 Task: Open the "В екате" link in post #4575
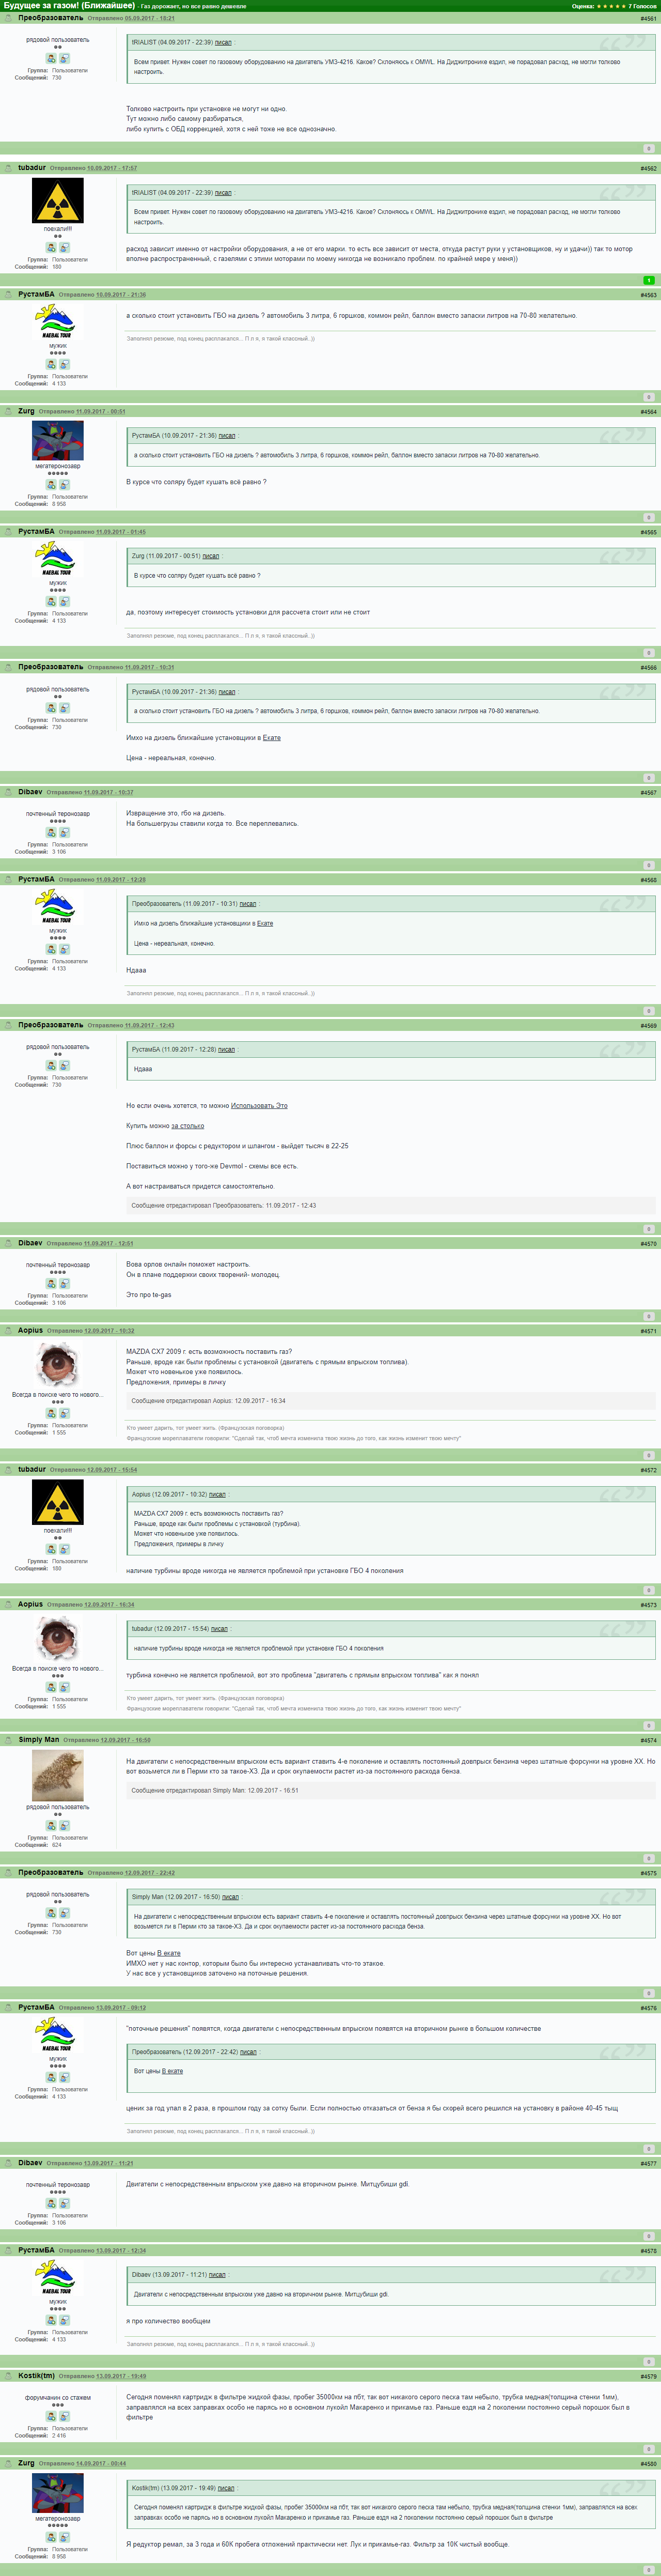coord(169,1953)
